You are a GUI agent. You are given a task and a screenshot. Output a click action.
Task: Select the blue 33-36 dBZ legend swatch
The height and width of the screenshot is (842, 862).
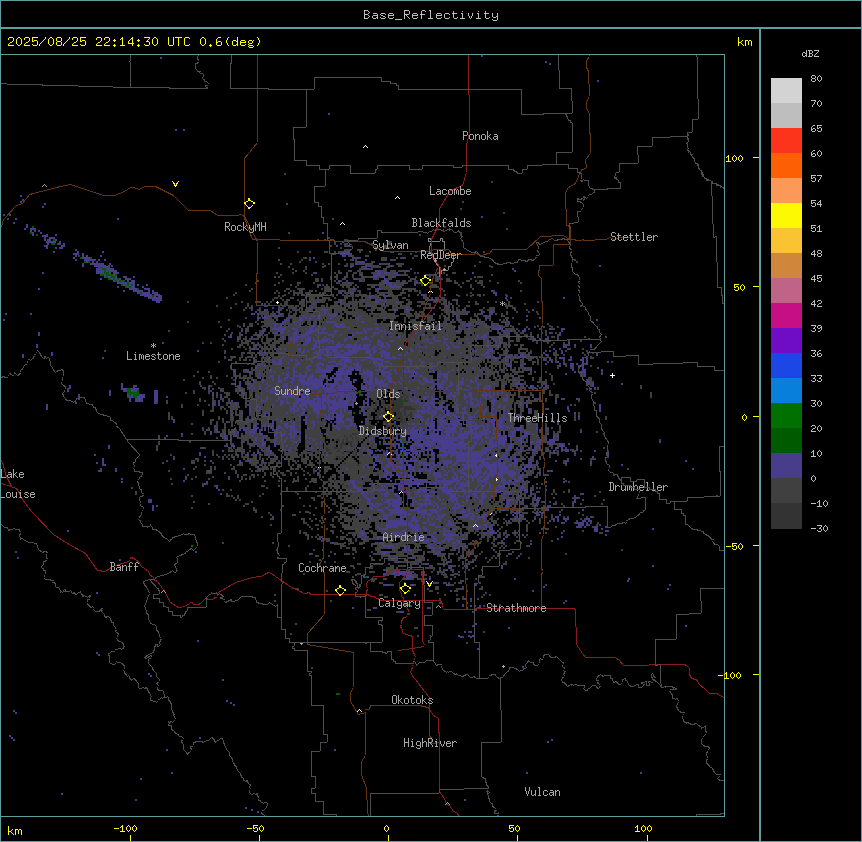786,365
